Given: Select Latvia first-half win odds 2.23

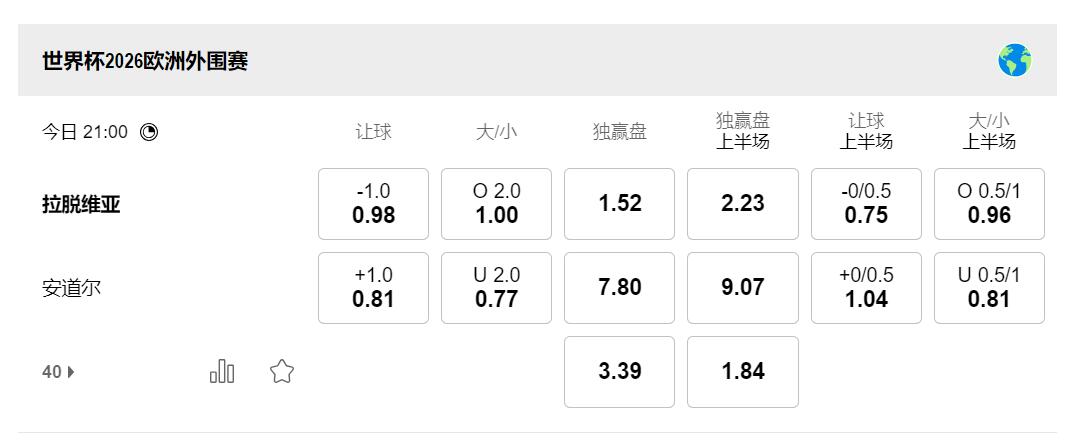Looking at the screenshot, I should tap(742, 204).
